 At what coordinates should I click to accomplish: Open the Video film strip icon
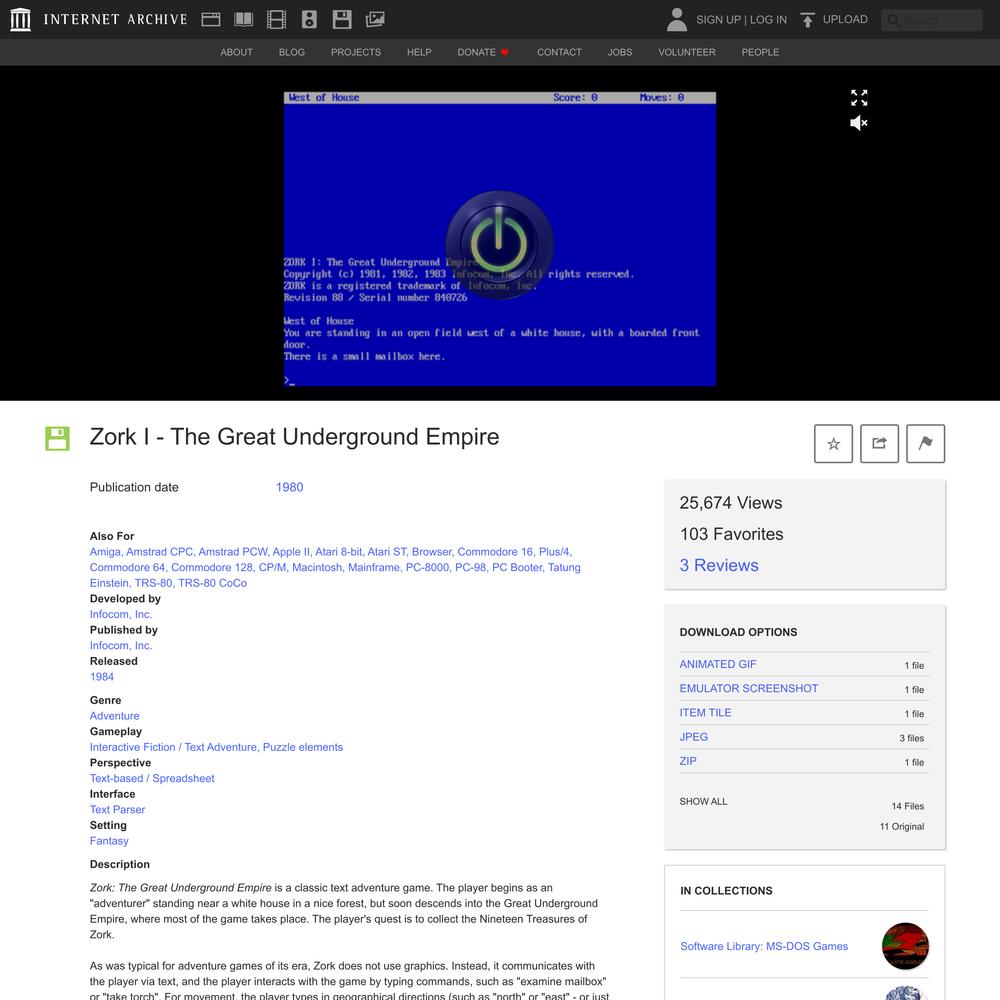click(276, 19)
